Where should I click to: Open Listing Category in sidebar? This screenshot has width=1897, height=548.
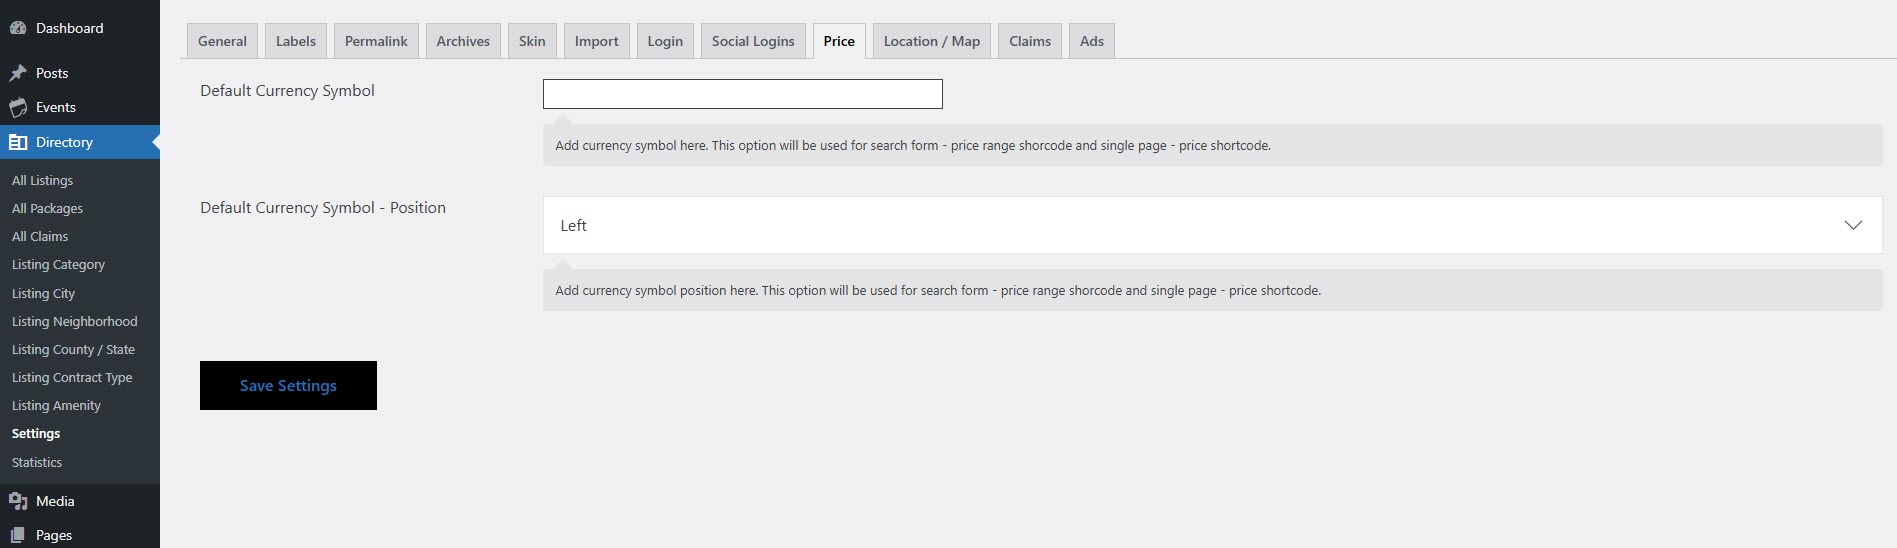click(58, 264)
